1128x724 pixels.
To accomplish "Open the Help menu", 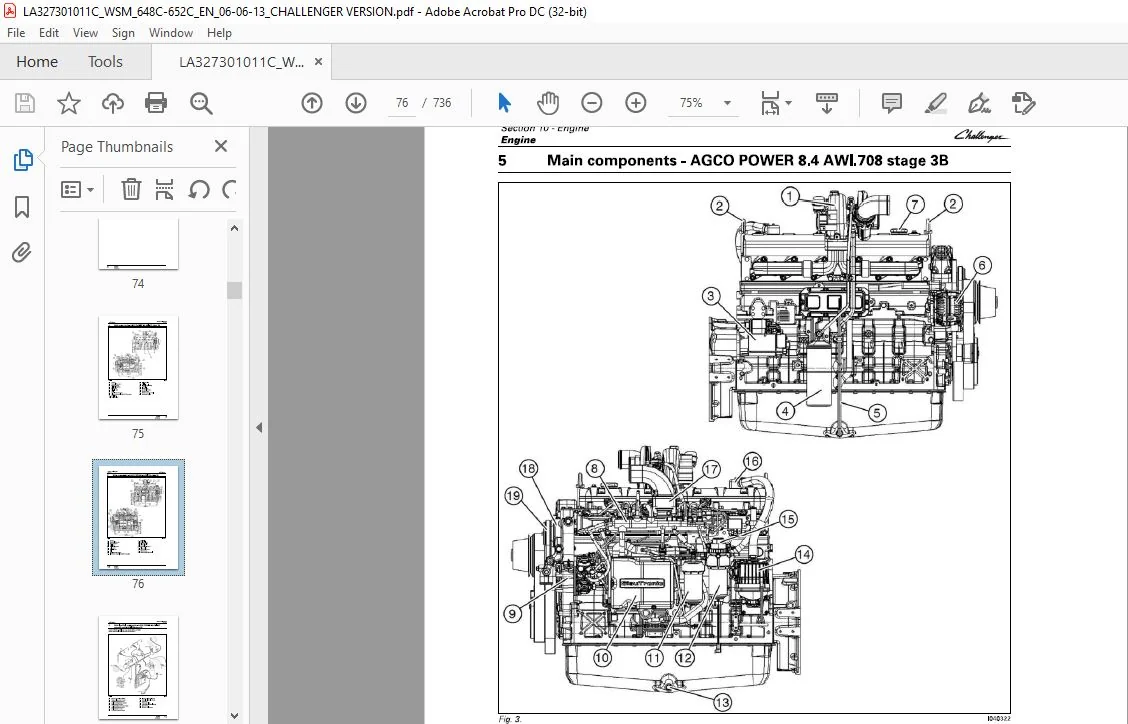I will [x=219, y=32].
